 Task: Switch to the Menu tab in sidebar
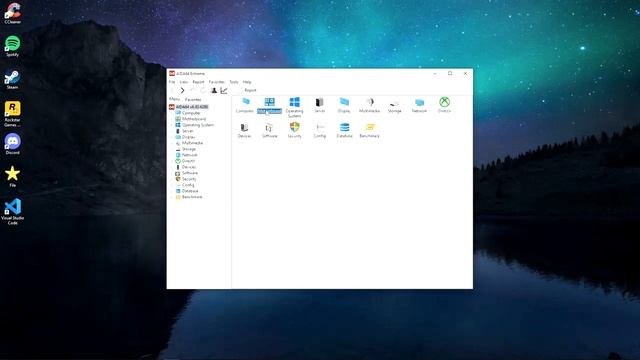coord(175,99)
